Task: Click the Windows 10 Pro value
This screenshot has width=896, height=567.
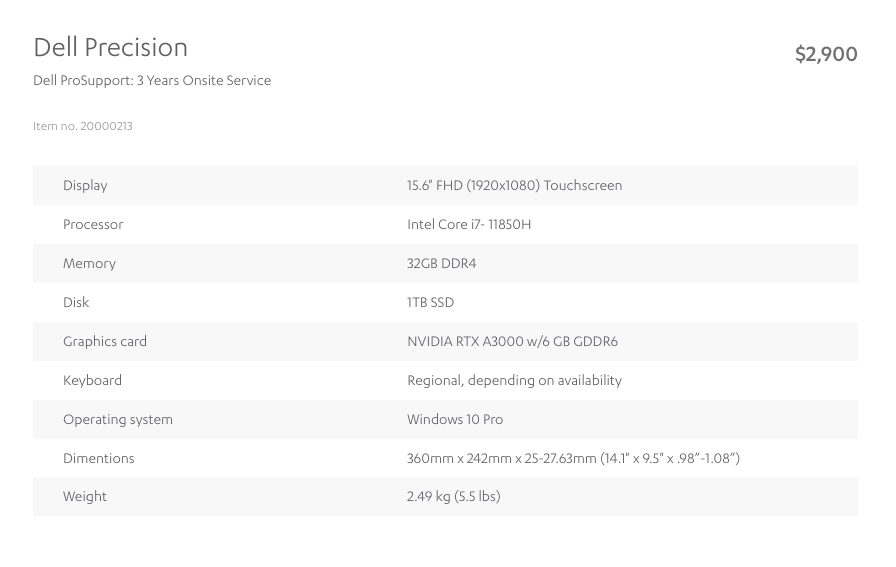Action: [x=455, y=419]
